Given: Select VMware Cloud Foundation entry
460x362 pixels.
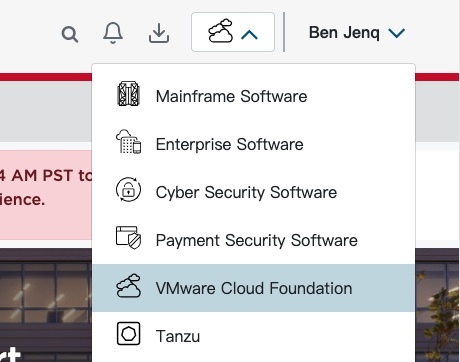Looking at the screenshot, I should [254, 288].
